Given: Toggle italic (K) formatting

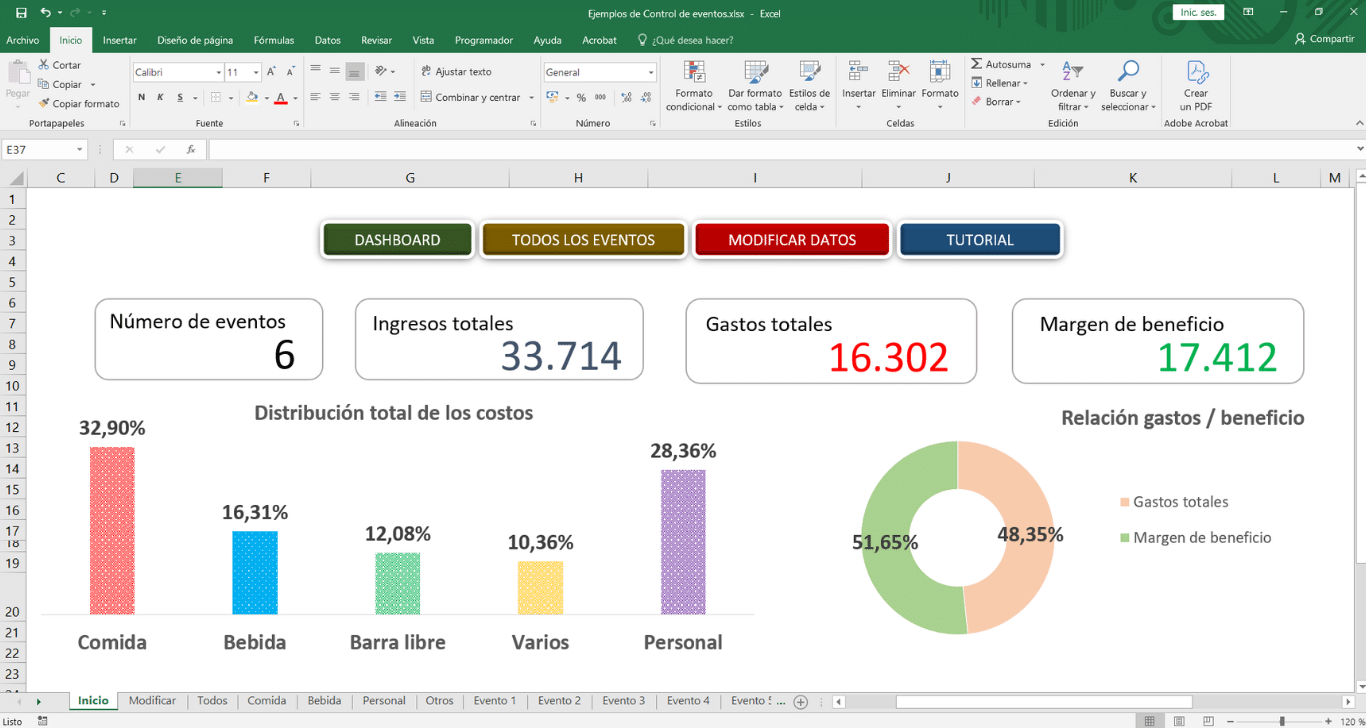Looking at the screenshot, I should 160,98.
